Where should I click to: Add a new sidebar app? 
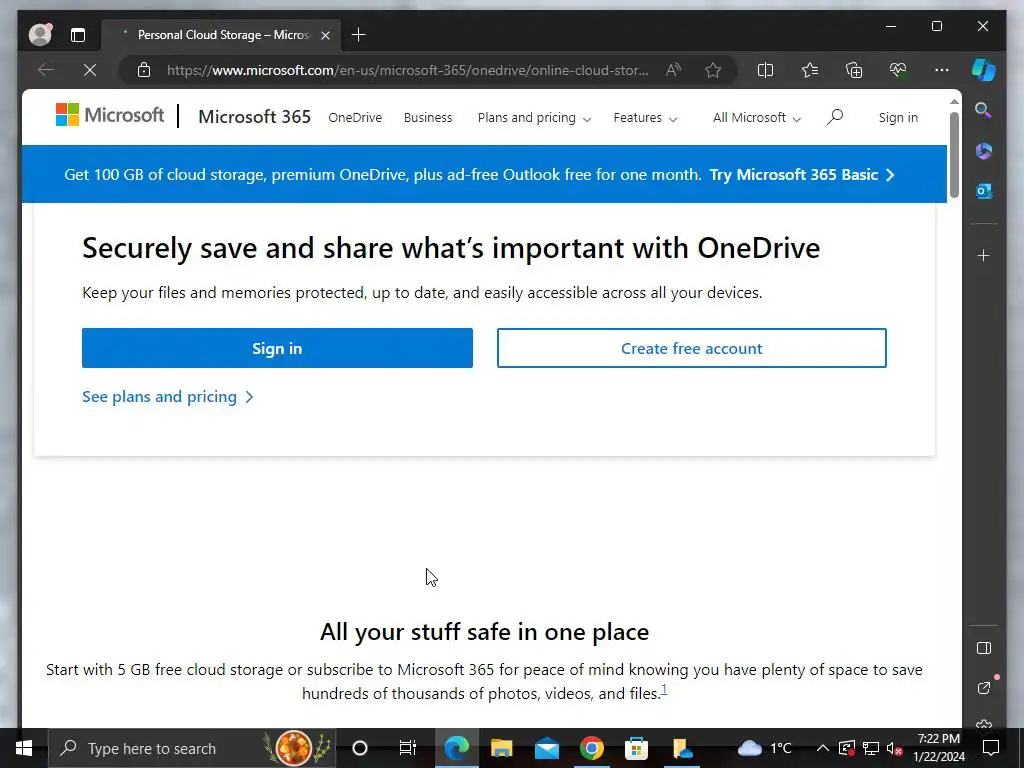[x=984, y=255]
